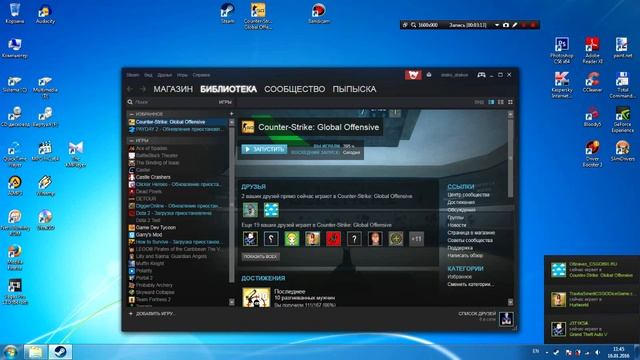Open the МАГАЗИН tab
This screenshot has width=640, height=360.
173,89
